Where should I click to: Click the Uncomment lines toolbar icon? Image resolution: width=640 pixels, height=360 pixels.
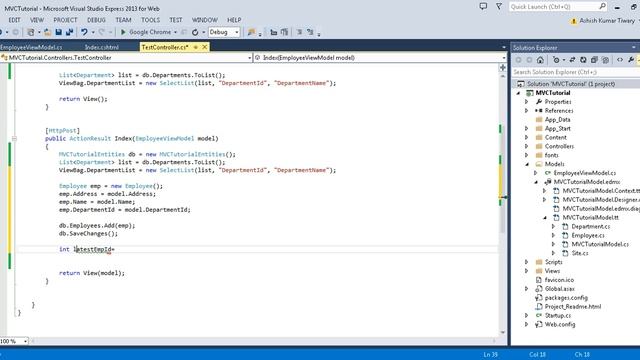(310, 32)
